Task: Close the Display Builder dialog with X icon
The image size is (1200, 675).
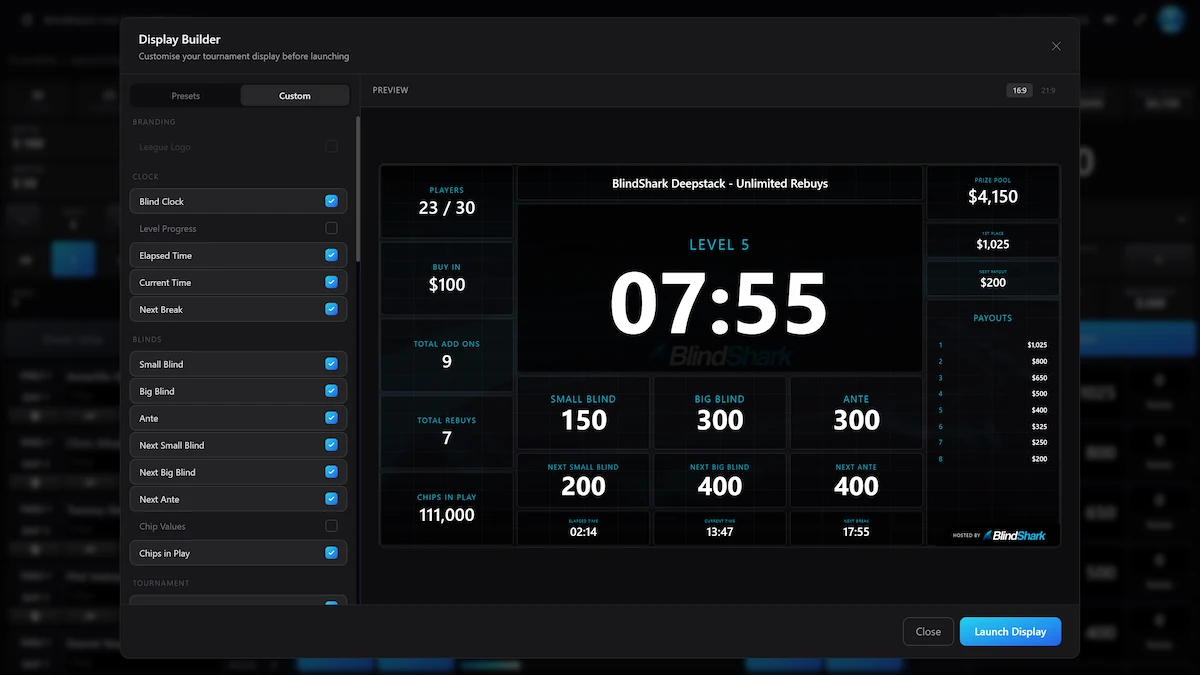Action: [1056, 46]
